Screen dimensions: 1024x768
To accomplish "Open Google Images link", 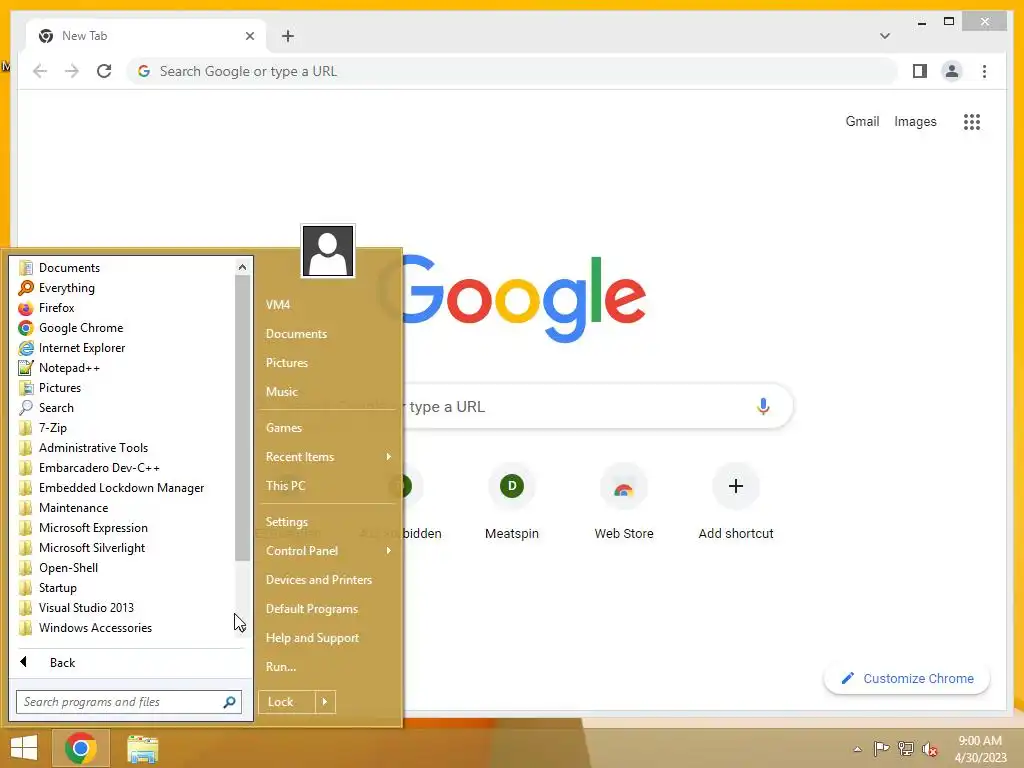I will 915,121.
